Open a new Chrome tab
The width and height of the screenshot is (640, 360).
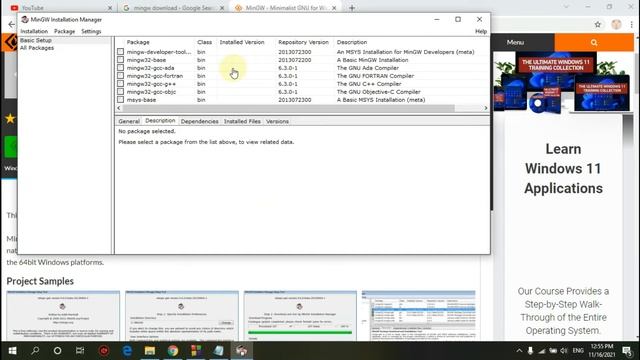[352, 8]
